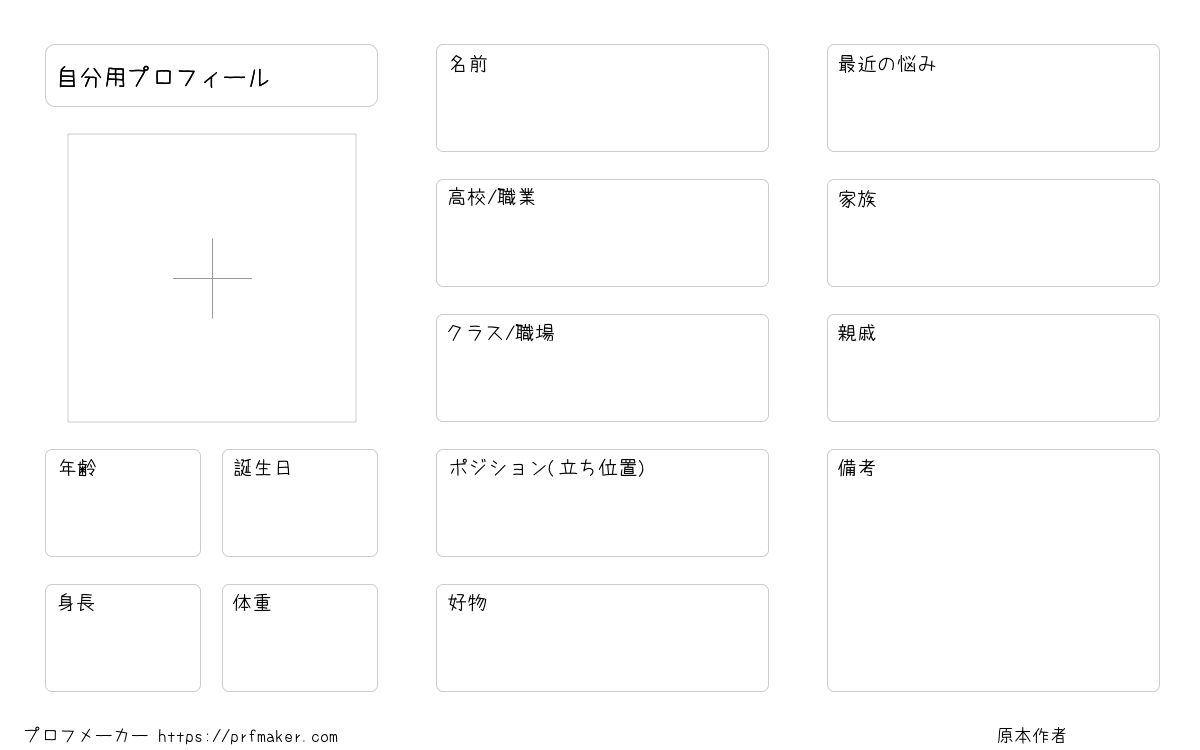Click the 名前 label text
The width and height of the screenshot is (1200, 750).
coord(468,64)
